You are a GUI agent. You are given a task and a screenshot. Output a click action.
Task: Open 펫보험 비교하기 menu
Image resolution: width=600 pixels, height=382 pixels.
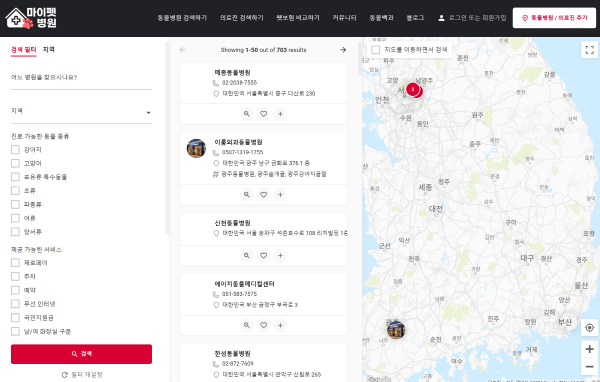298,18
